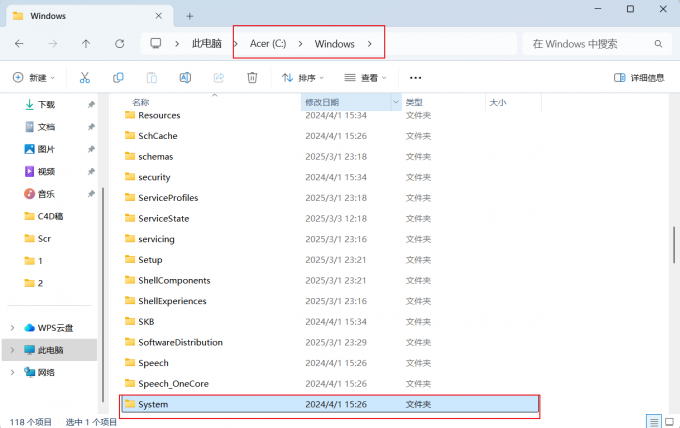
Task: Click 此电脑 in the address bar
Action: tap(207, 44)
